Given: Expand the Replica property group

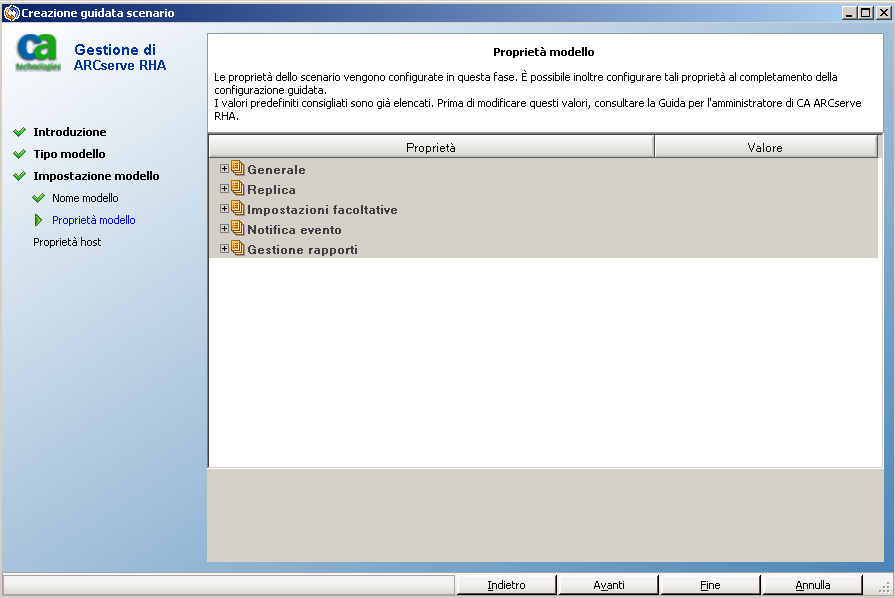Looking at the screenshot, I should click(224, 189).
